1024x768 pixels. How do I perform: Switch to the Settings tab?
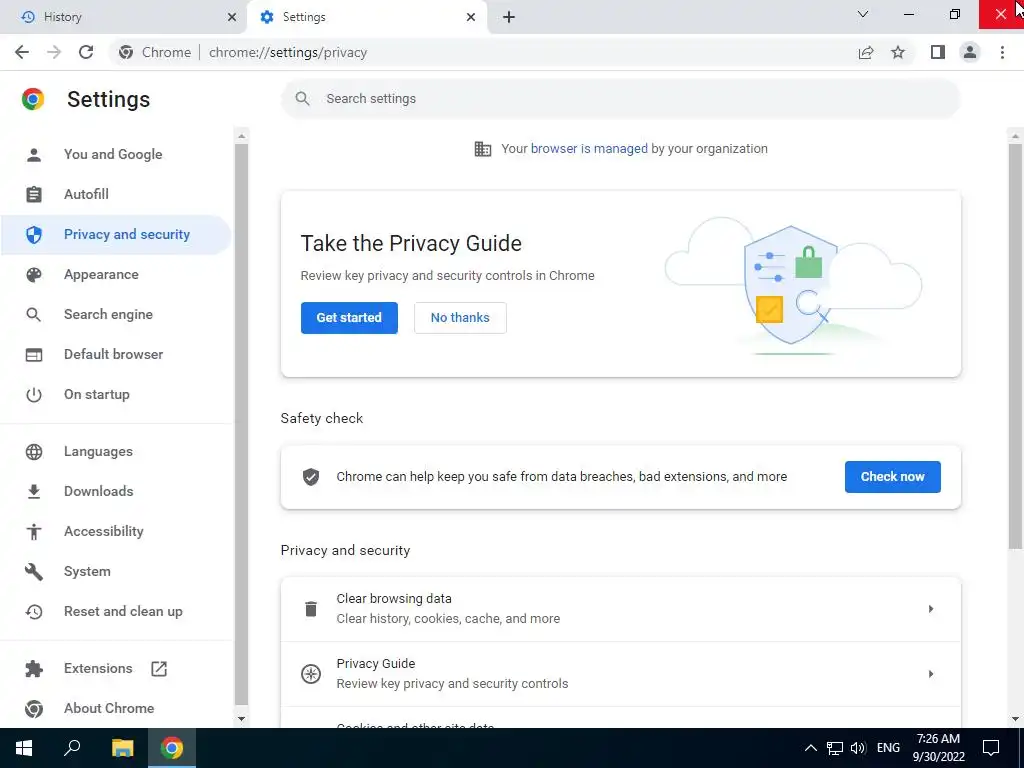tap(368, 17)
